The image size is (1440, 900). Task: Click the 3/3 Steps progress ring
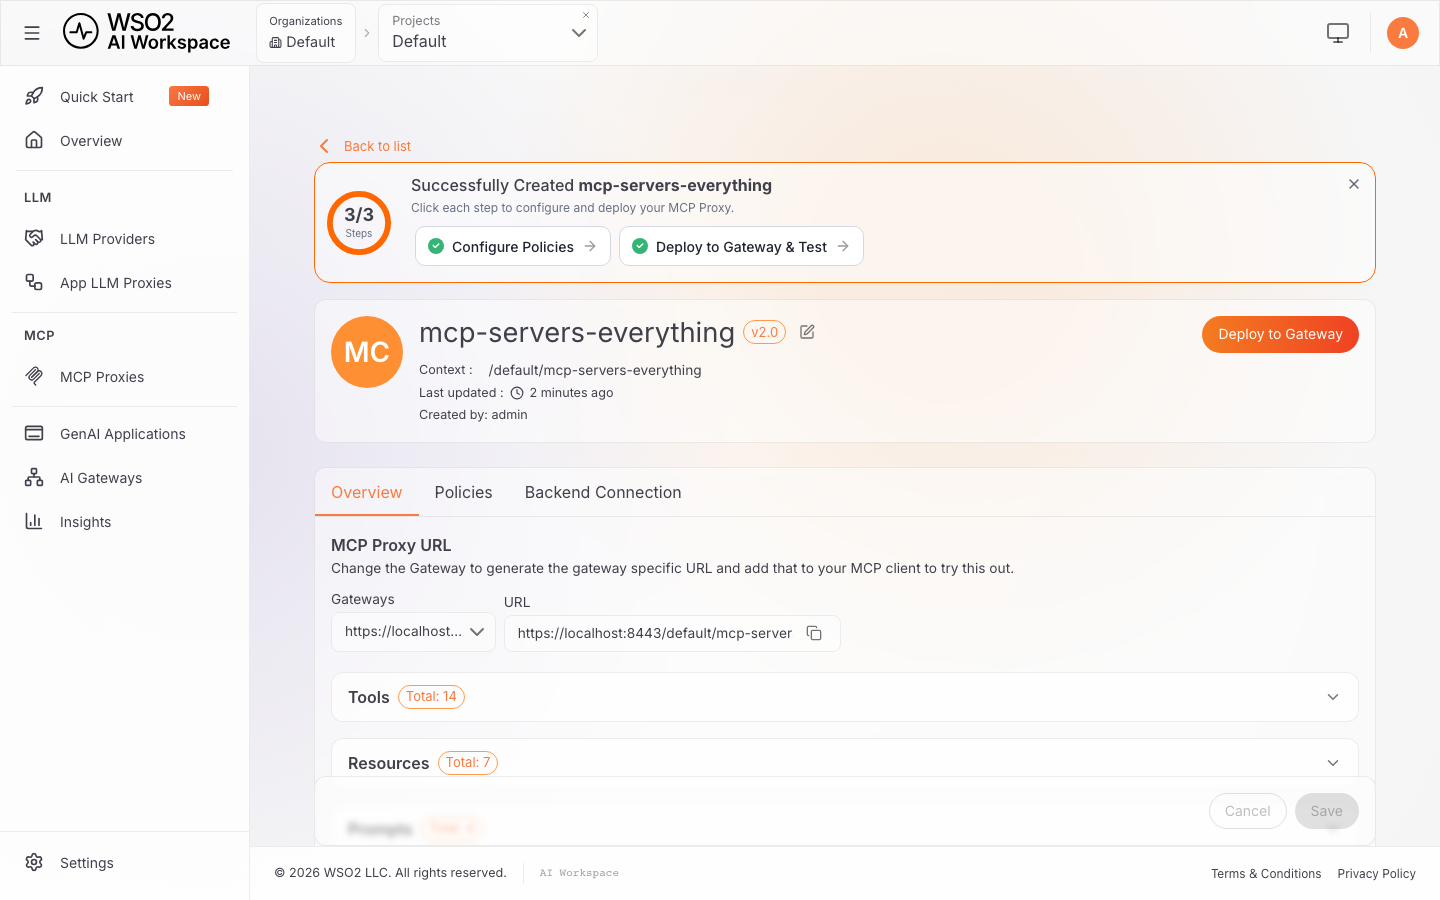point(359,223)
